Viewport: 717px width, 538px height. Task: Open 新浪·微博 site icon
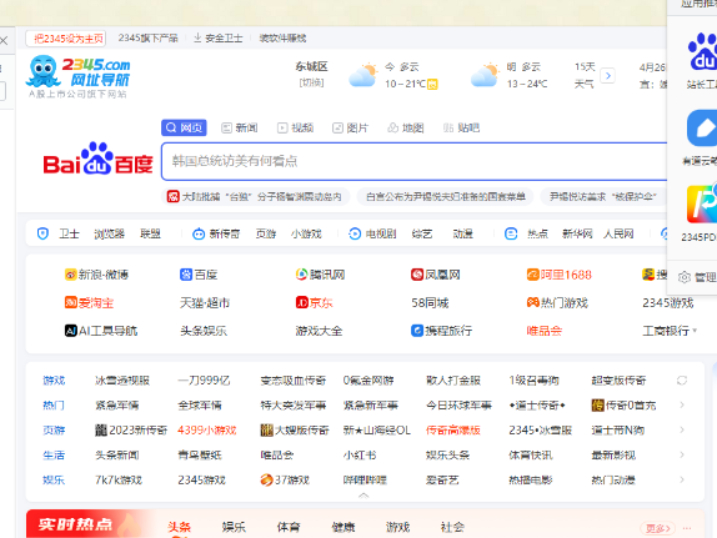tap(70, 275)
